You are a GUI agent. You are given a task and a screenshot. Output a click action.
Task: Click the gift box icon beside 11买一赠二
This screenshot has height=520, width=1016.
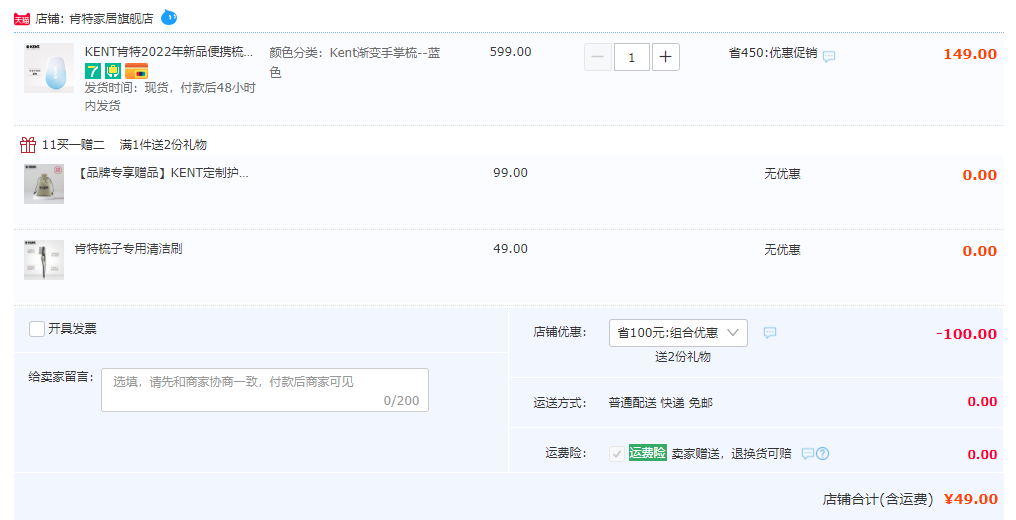(28, 144)
